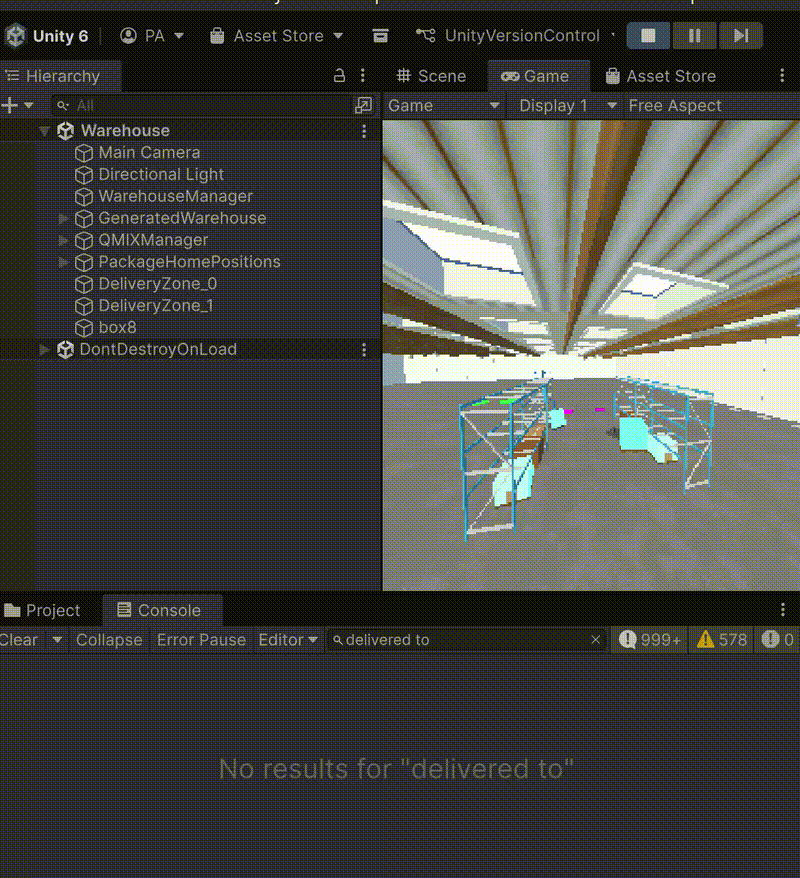Click the package manager box icon in toolbar

[380, 36]
